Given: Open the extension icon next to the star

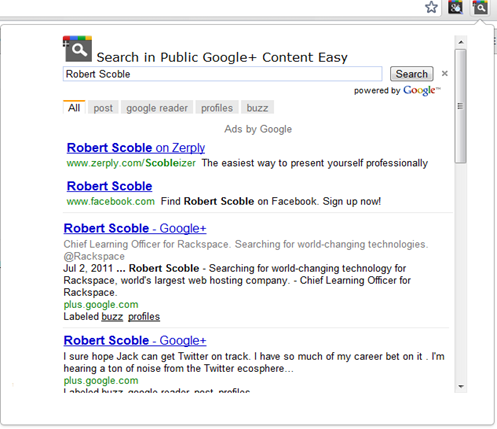Looking at the screenshot, I should [x=455, y=7].
